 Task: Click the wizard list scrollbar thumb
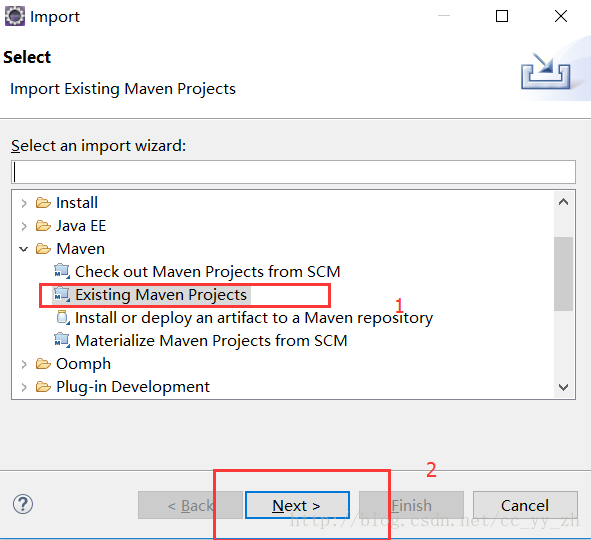coord(563,274)
